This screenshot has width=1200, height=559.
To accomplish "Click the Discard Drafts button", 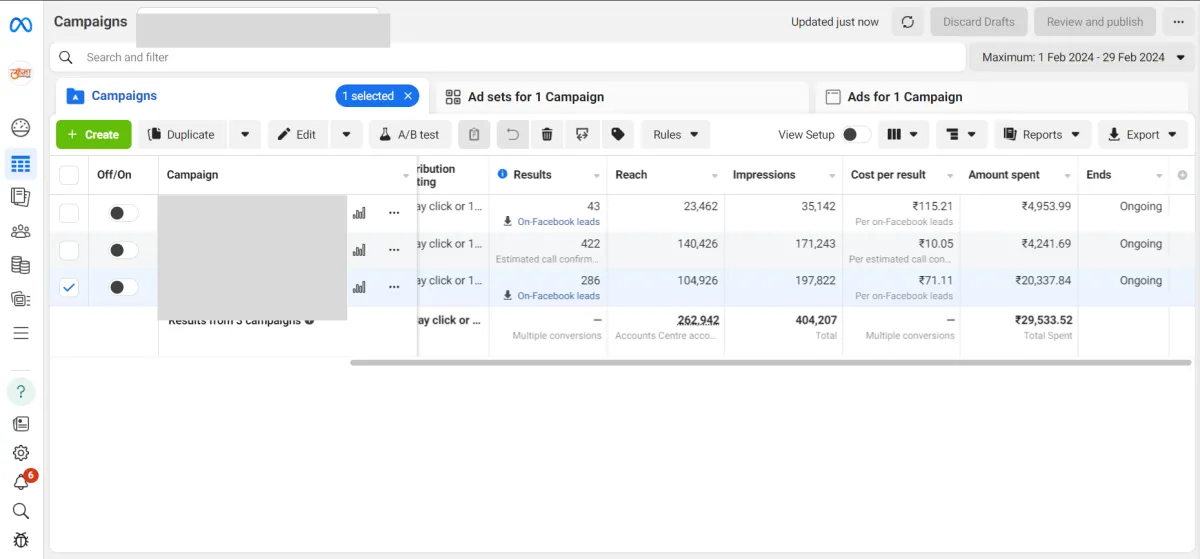I will (x=979, y=22).
